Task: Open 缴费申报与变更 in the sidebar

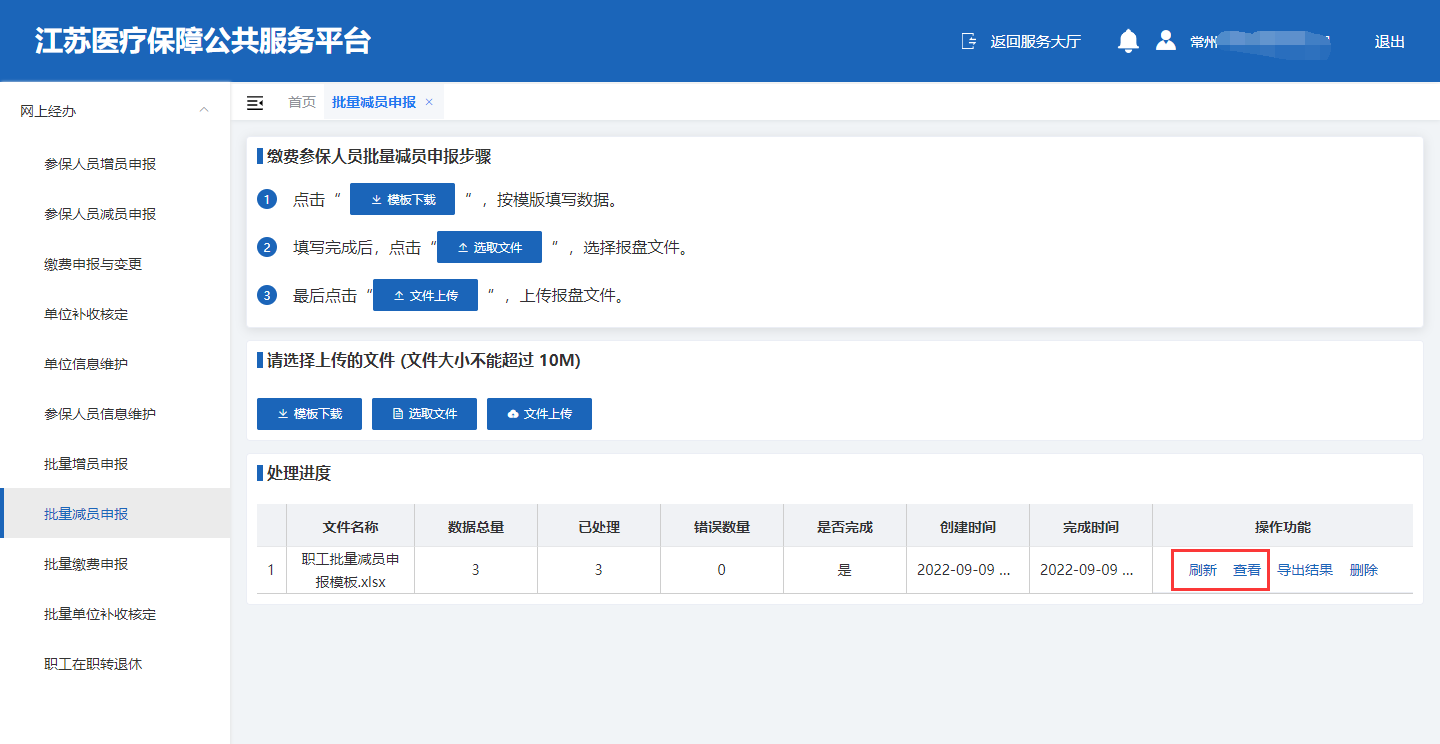Action: pyautogui.click(x=93, y=264)
